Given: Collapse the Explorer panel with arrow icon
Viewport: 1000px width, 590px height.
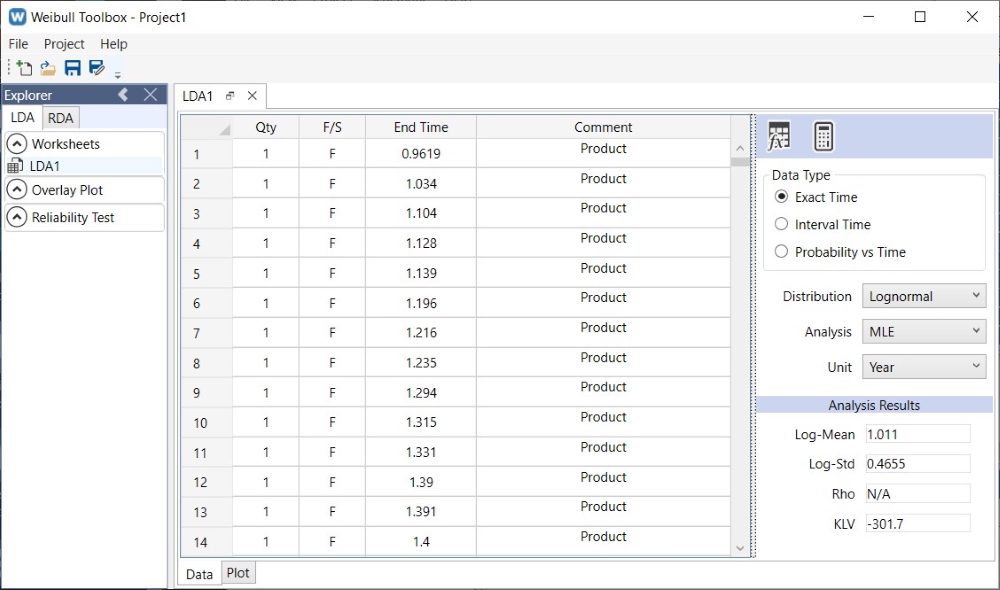Looking at the screenshot, I should tap(123, 95).
